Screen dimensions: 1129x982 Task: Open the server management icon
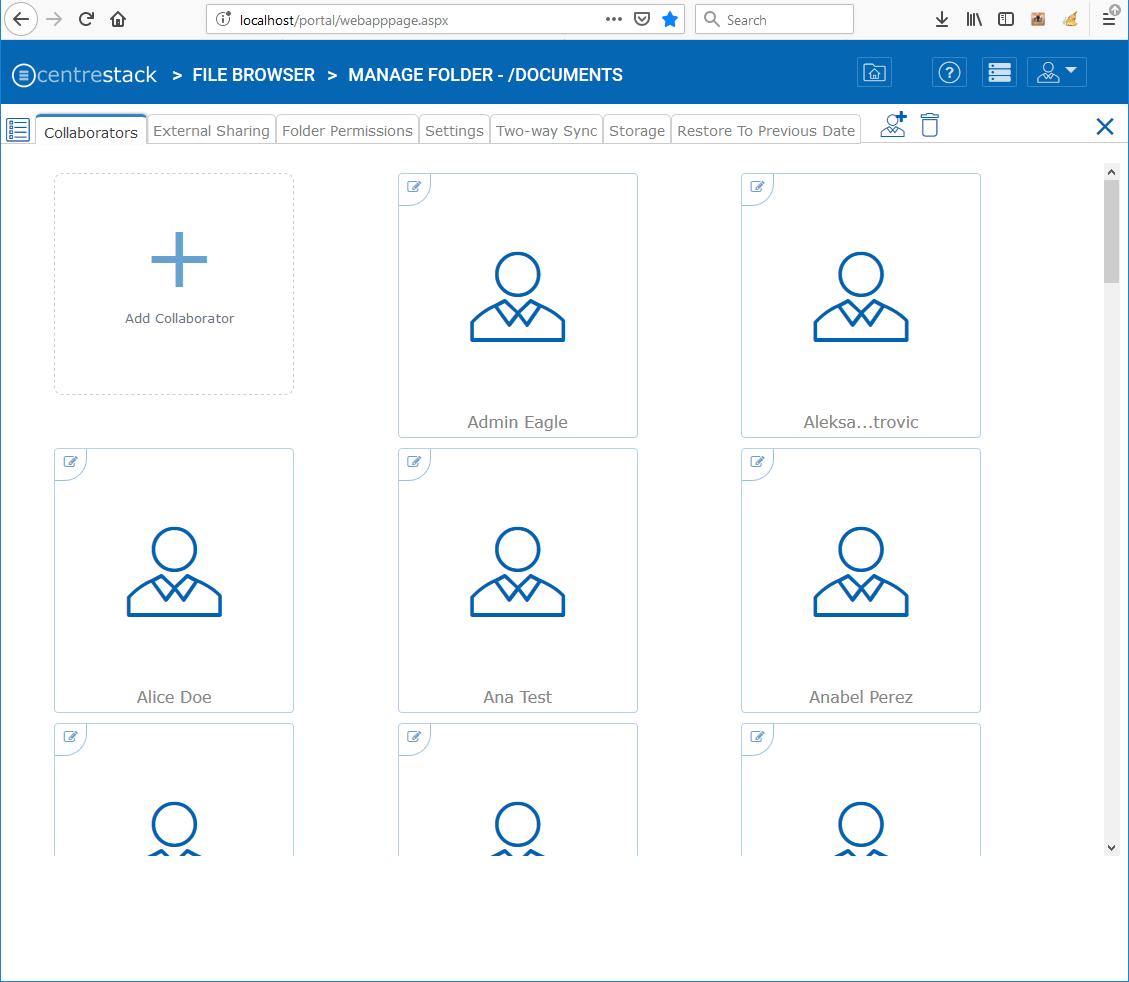(x=999, y=73)
